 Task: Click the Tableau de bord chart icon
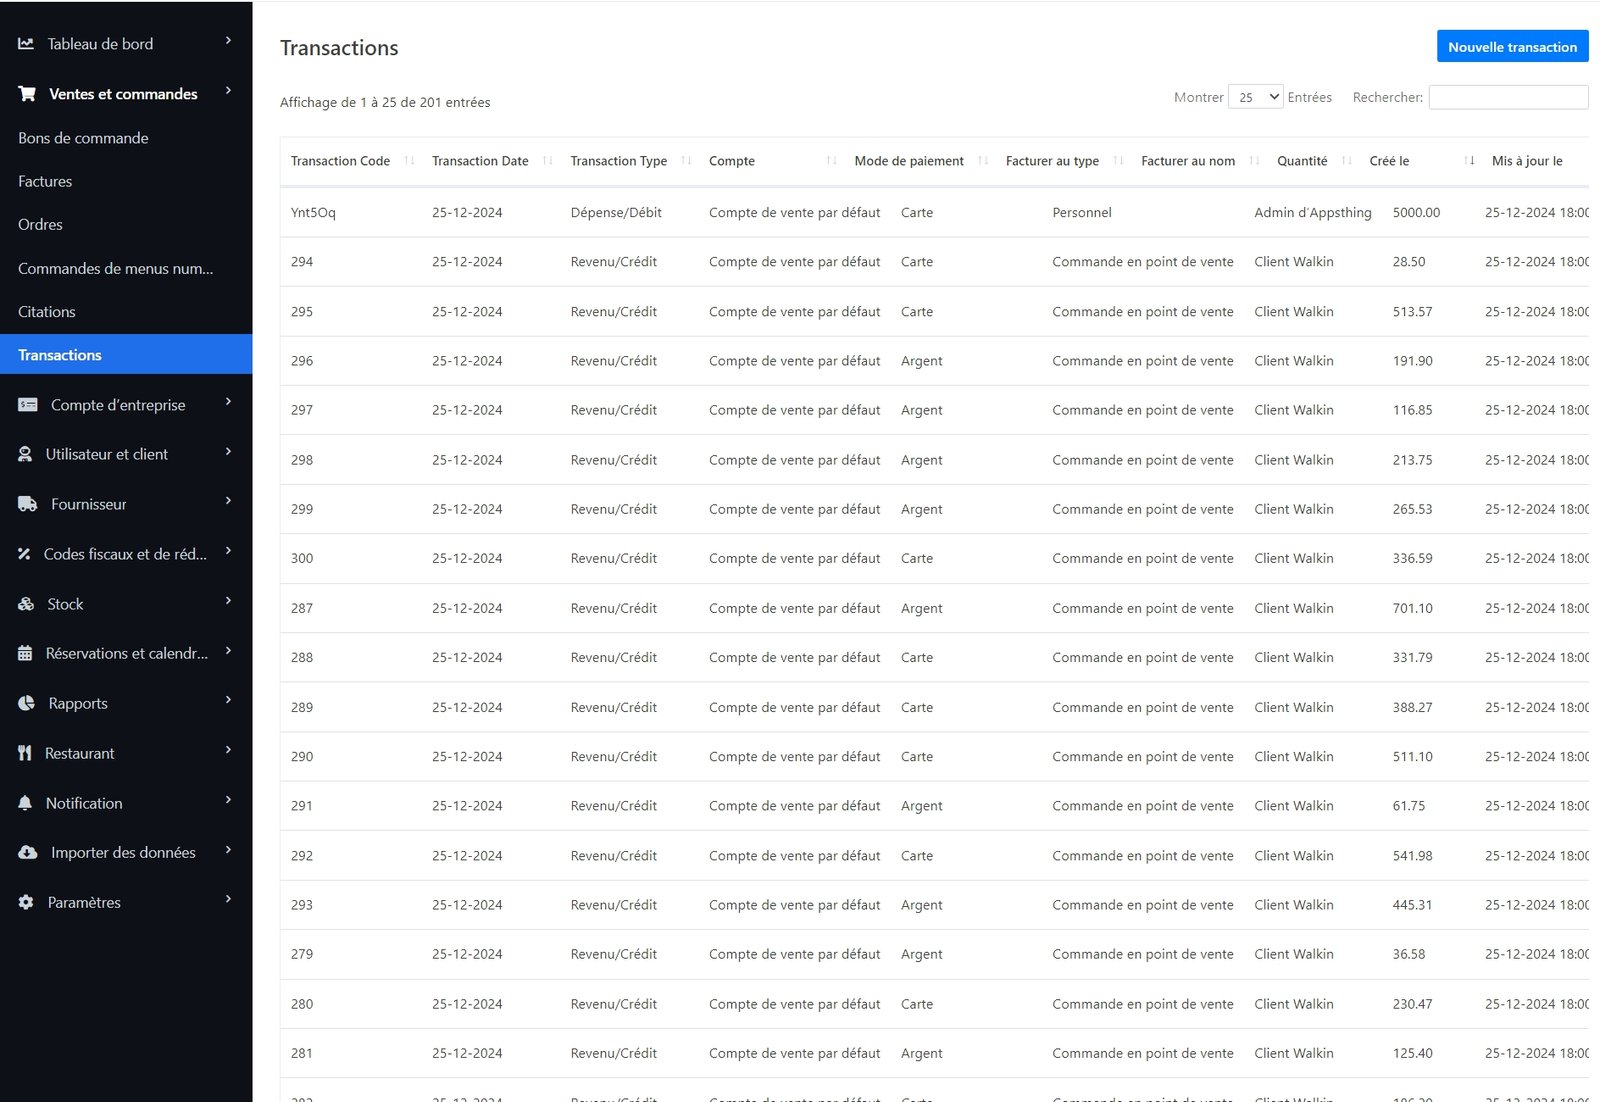(x=26, y=44)
